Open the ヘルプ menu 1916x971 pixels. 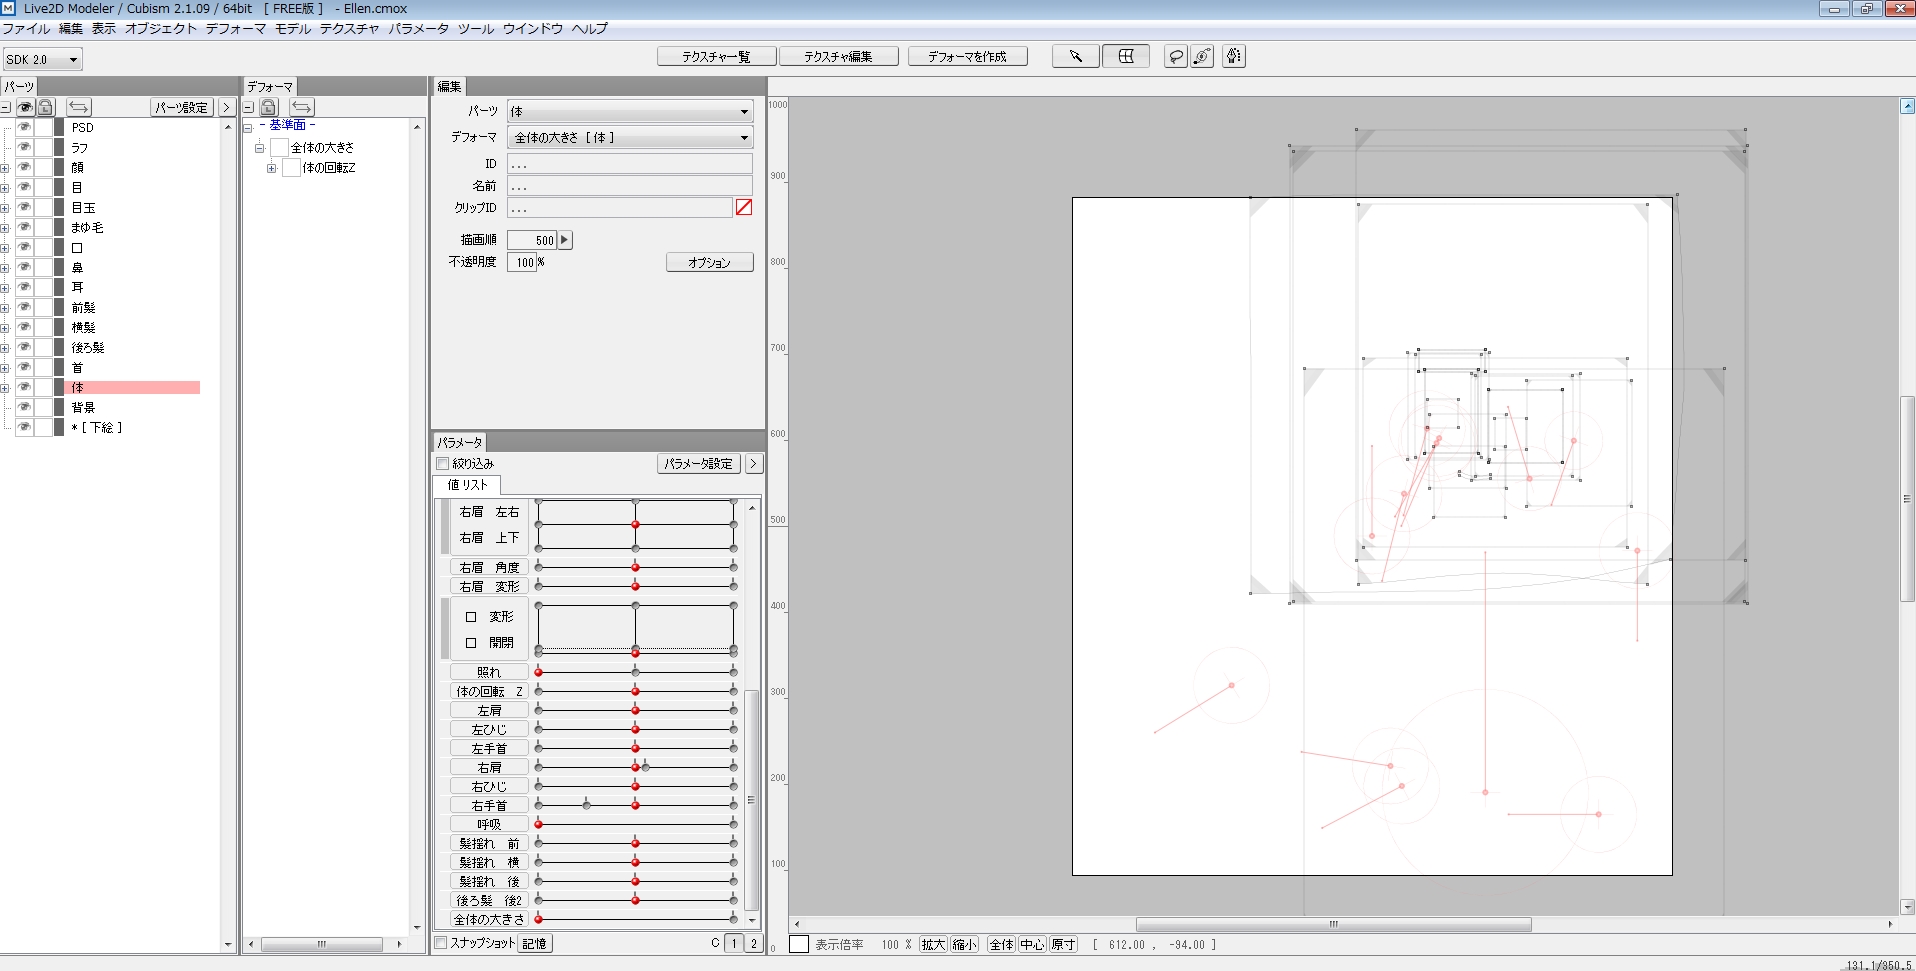click(590, 29)
